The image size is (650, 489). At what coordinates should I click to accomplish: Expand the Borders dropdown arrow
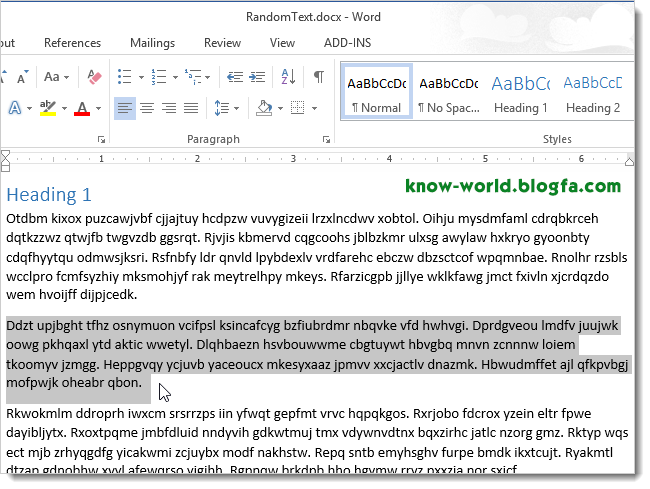pyautogui.click(x=314, y=108)
